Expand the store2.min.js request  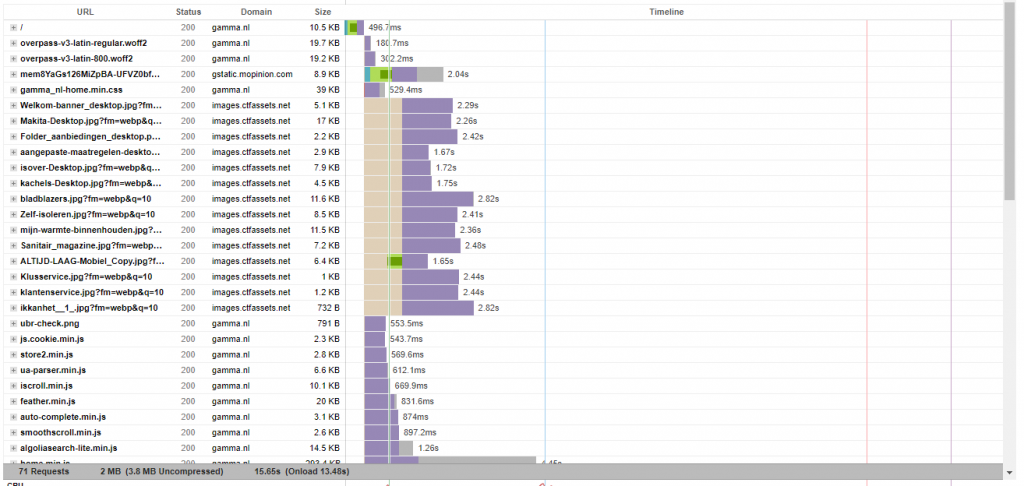coord(13,355)
